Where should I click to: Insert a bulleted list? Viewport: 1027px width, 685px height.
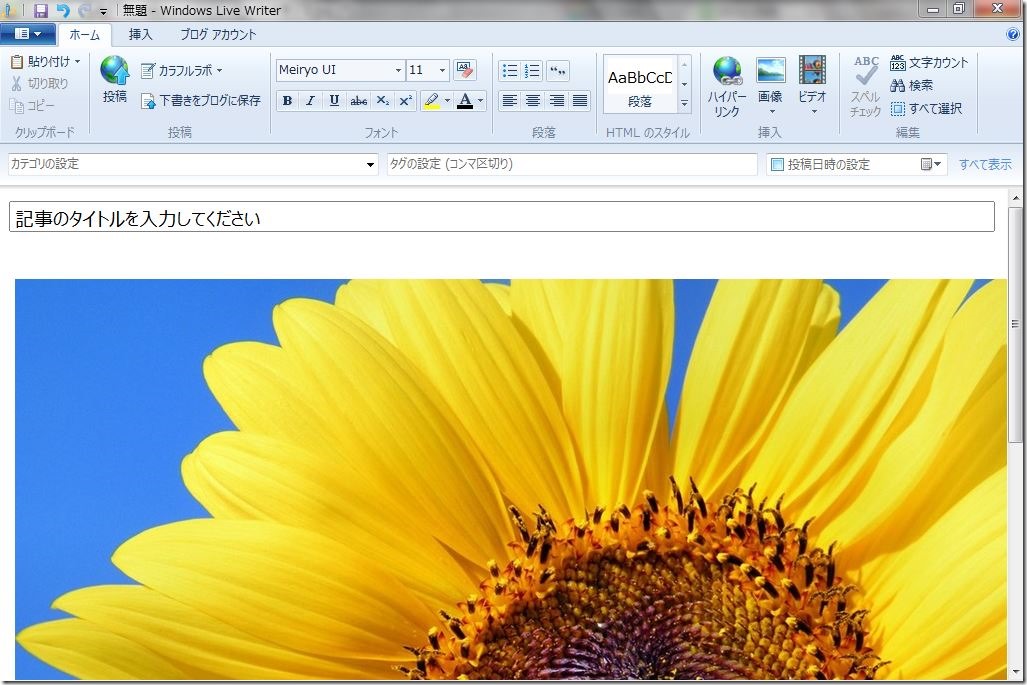(x=510, y=70)
